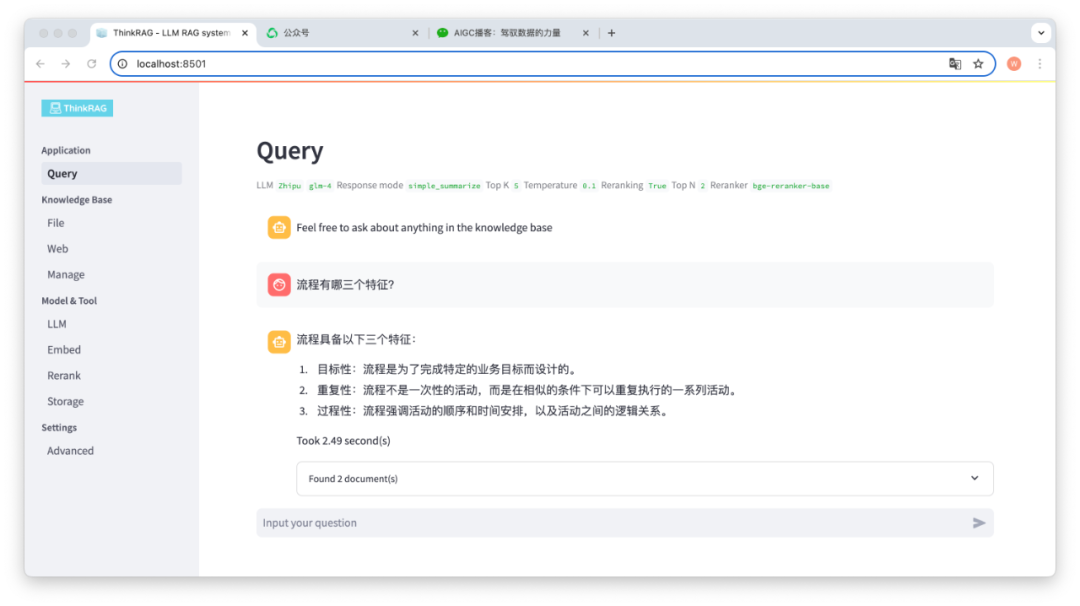Open the browser tab search chevron
Image resolution: width=1080 pixels, height=606 pixels.
point(1041,32)
